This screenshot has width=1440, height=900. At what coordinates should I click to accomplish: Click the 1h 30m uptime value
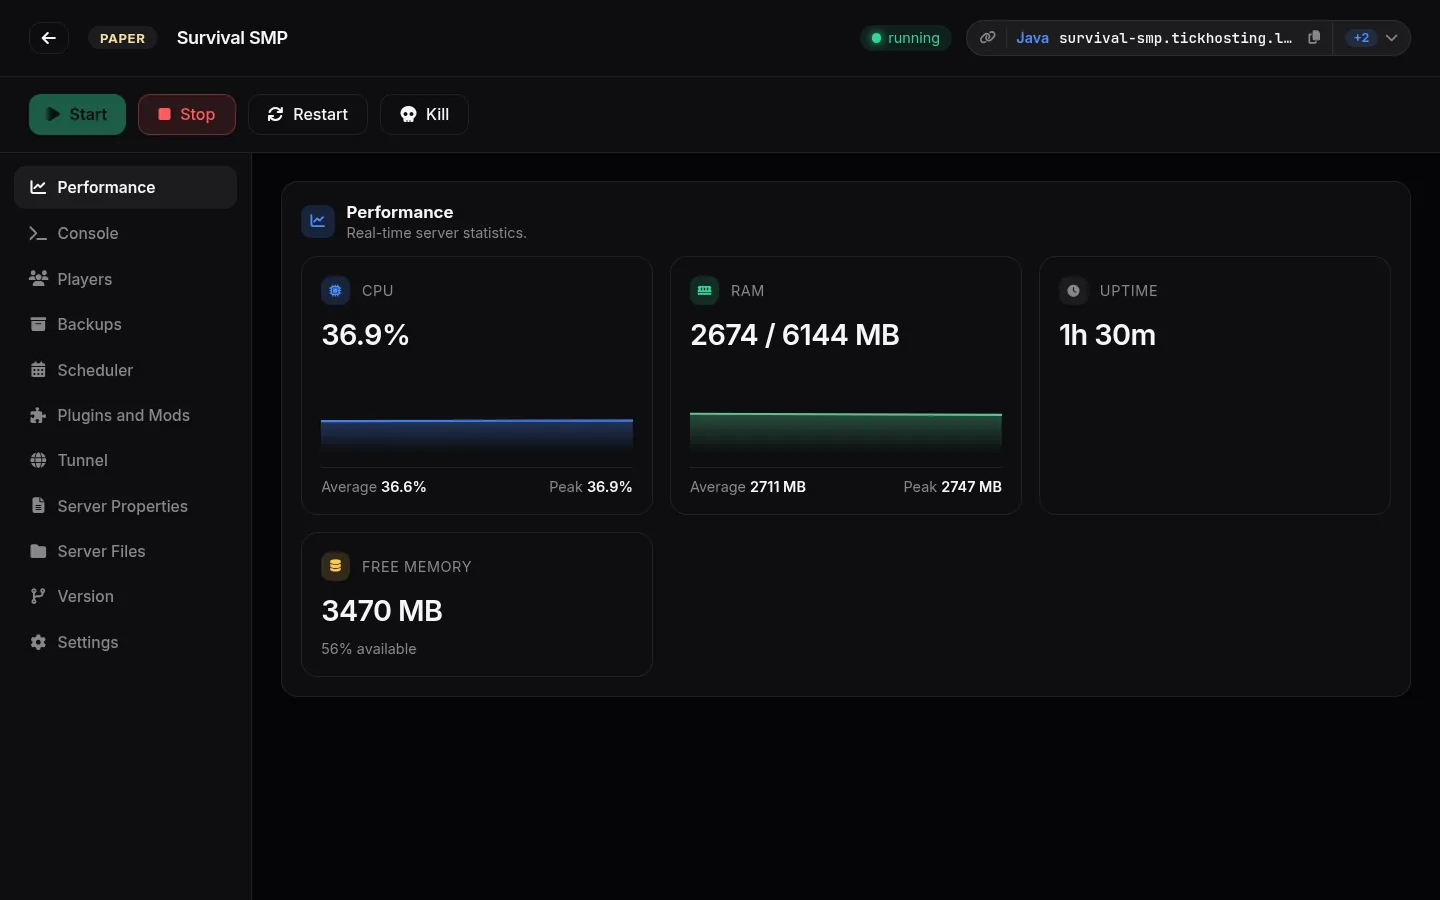click(1107, 335)
